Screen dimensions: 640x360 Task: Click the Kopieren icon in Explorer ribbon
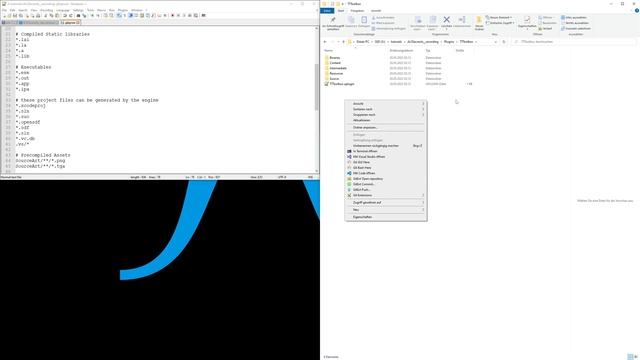(351, 20)
